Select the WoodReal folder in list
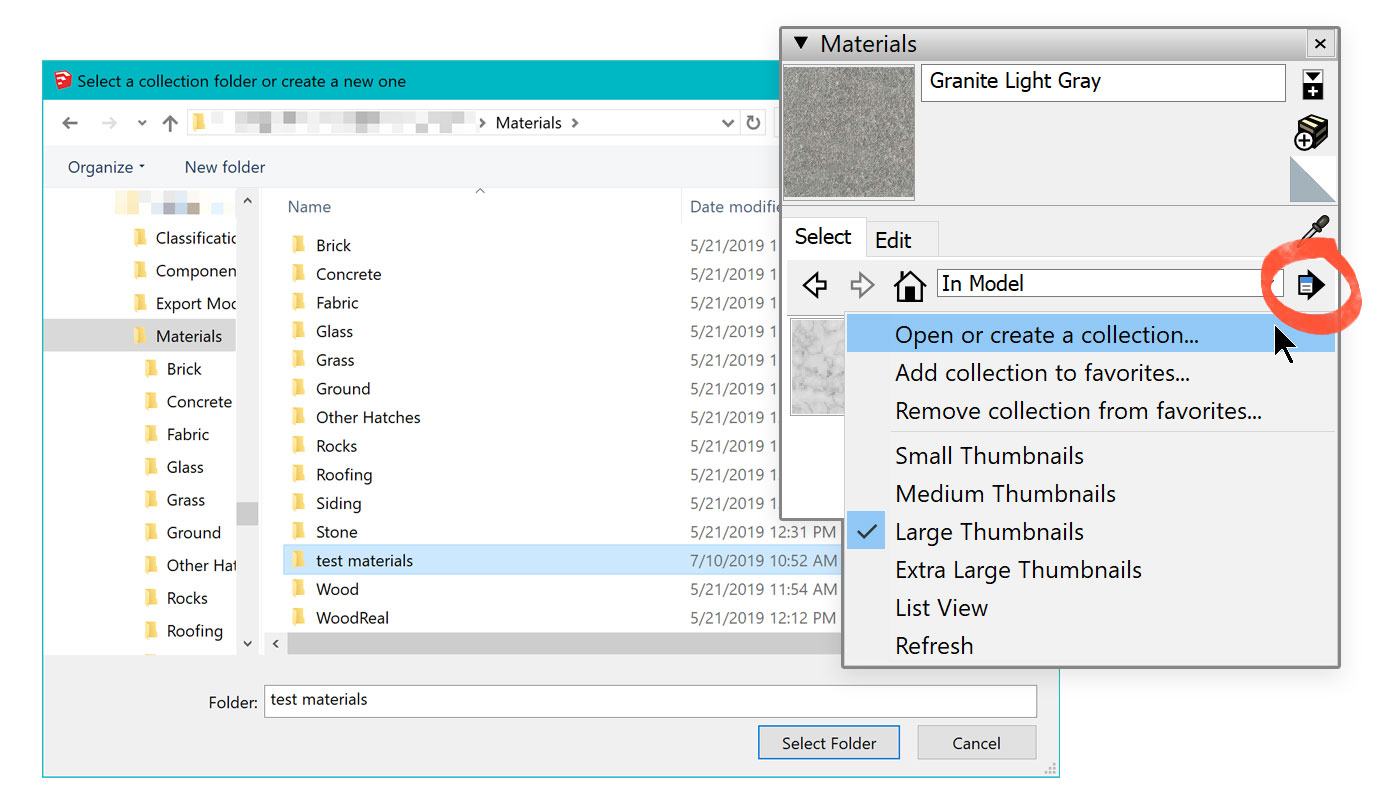 point(352,618)
